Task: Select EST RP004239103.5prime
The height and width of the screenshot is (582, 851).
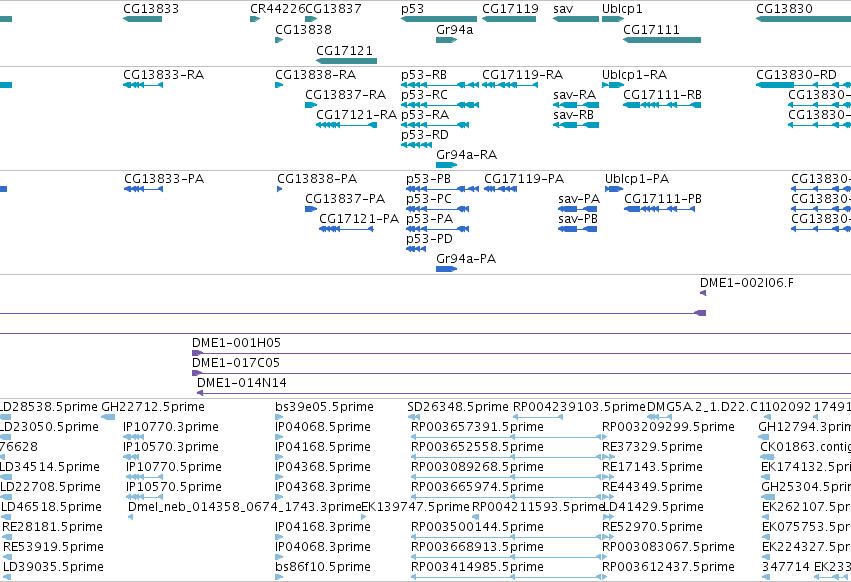Action: pyautogui.click(x=580, y=407)
